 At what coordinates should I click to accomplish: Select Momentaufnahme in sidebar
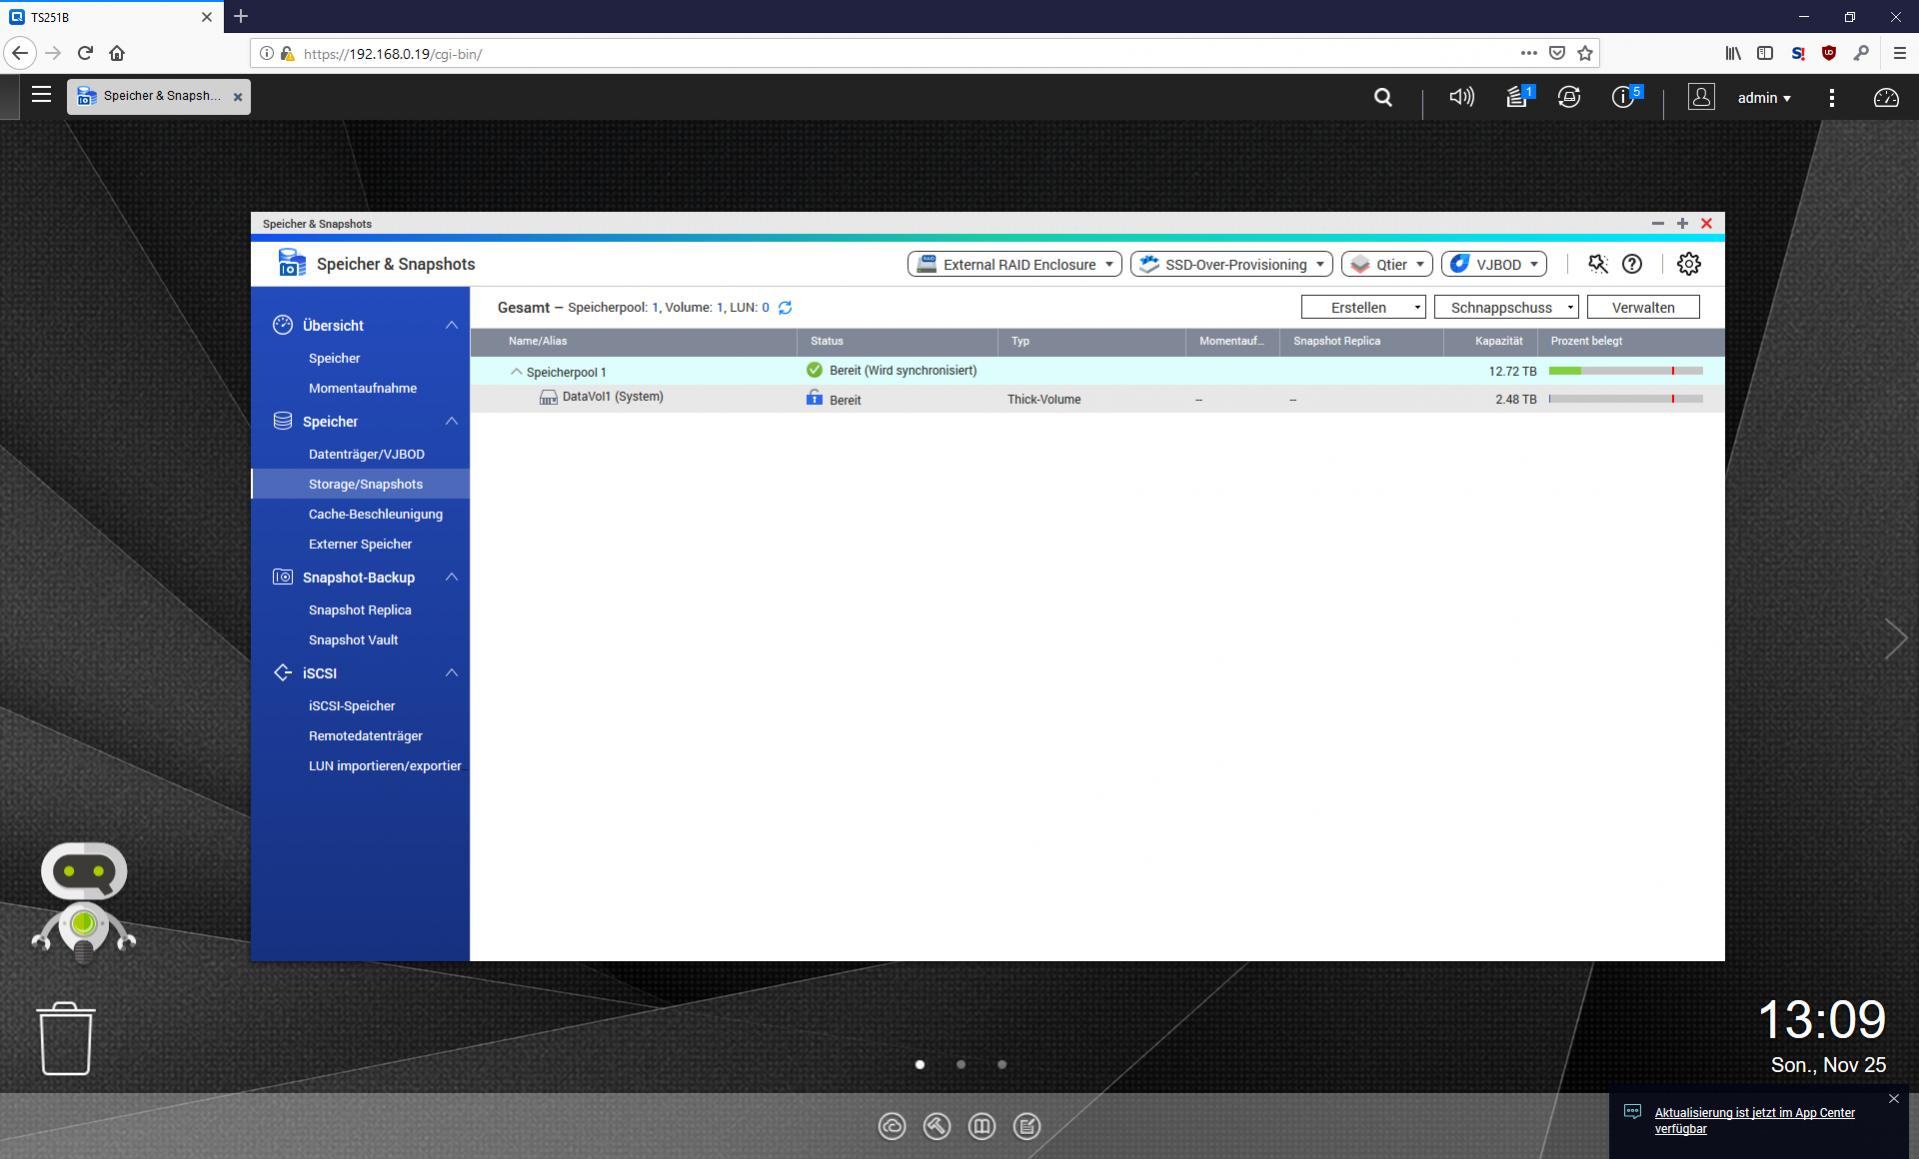click(x=363, y=388)
